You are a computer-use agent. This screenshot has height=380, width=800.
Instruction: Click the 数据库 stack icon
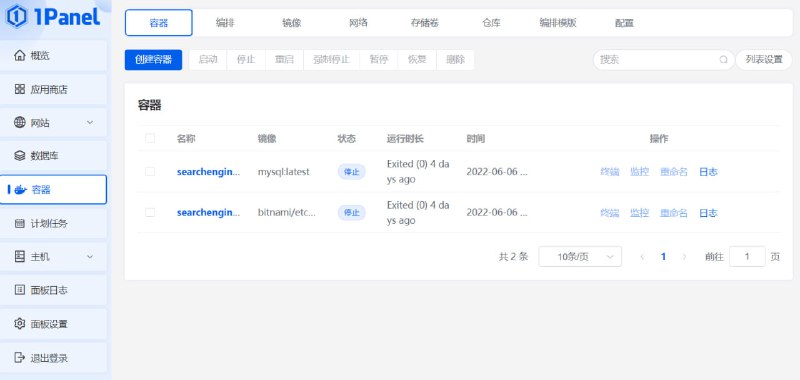(19, 156)
